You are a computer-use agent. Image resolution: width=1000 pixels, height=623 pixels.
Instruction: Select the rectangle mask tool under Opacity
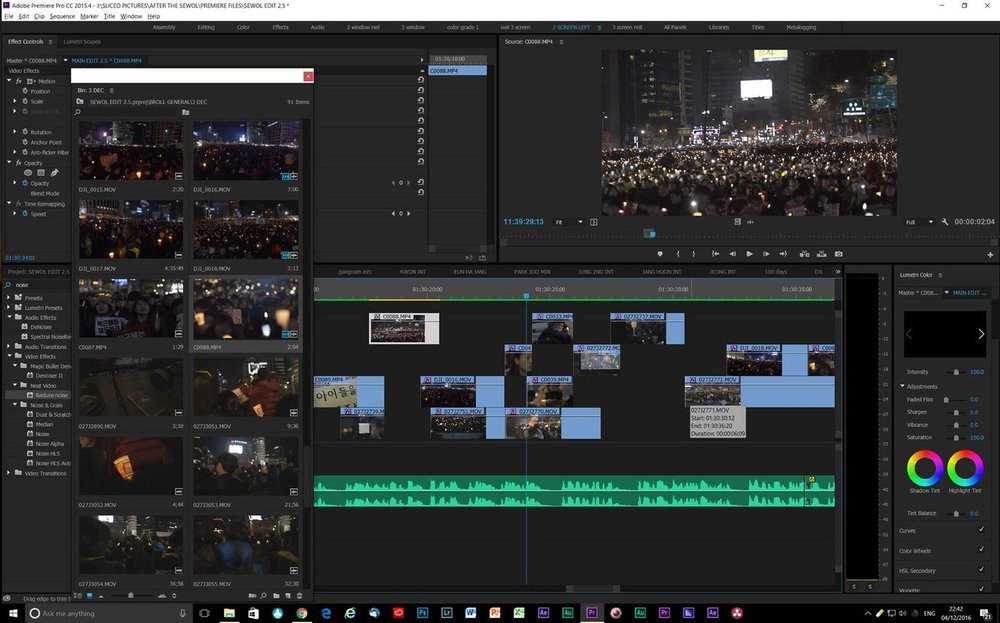pyautogui.click(x=41, y=173)
